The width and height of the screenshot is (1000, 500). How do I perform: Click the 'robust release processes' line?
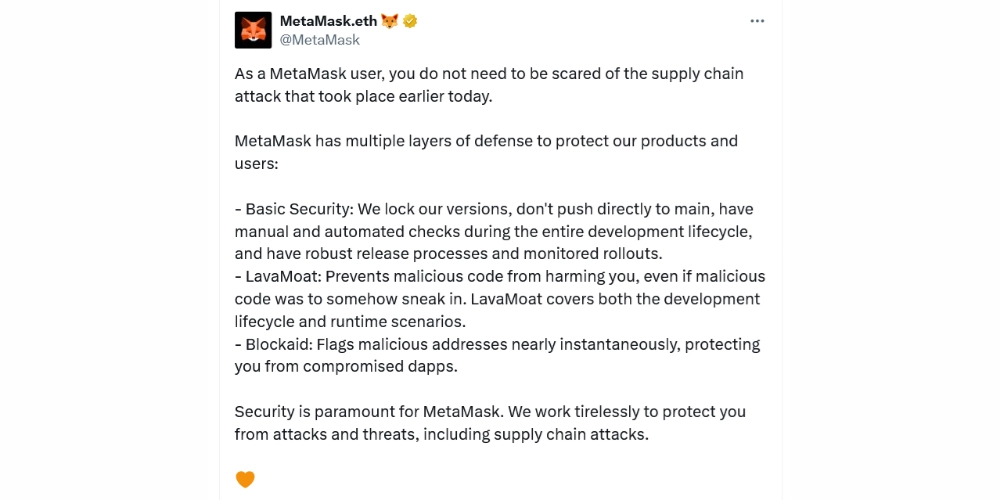(x=448, y=254)
